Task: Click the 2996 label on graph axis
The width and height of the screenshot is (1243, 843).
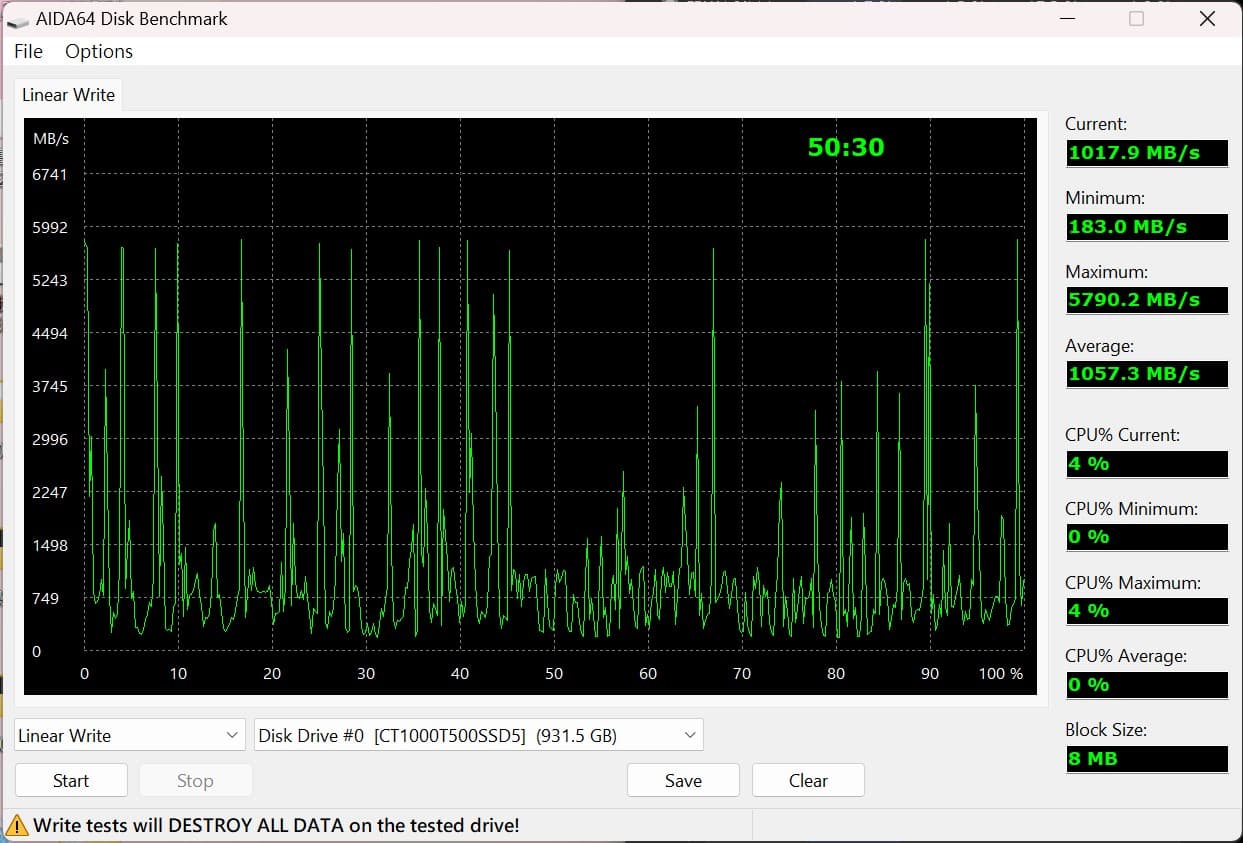Action: tap(50, 439)
